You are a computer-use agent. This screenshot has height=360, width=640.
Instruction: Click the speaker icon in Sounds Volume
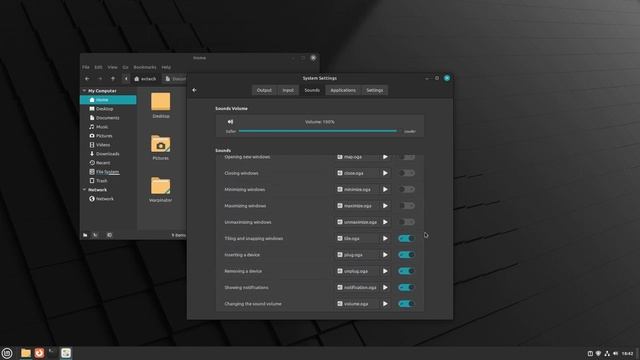coord(230,122)
